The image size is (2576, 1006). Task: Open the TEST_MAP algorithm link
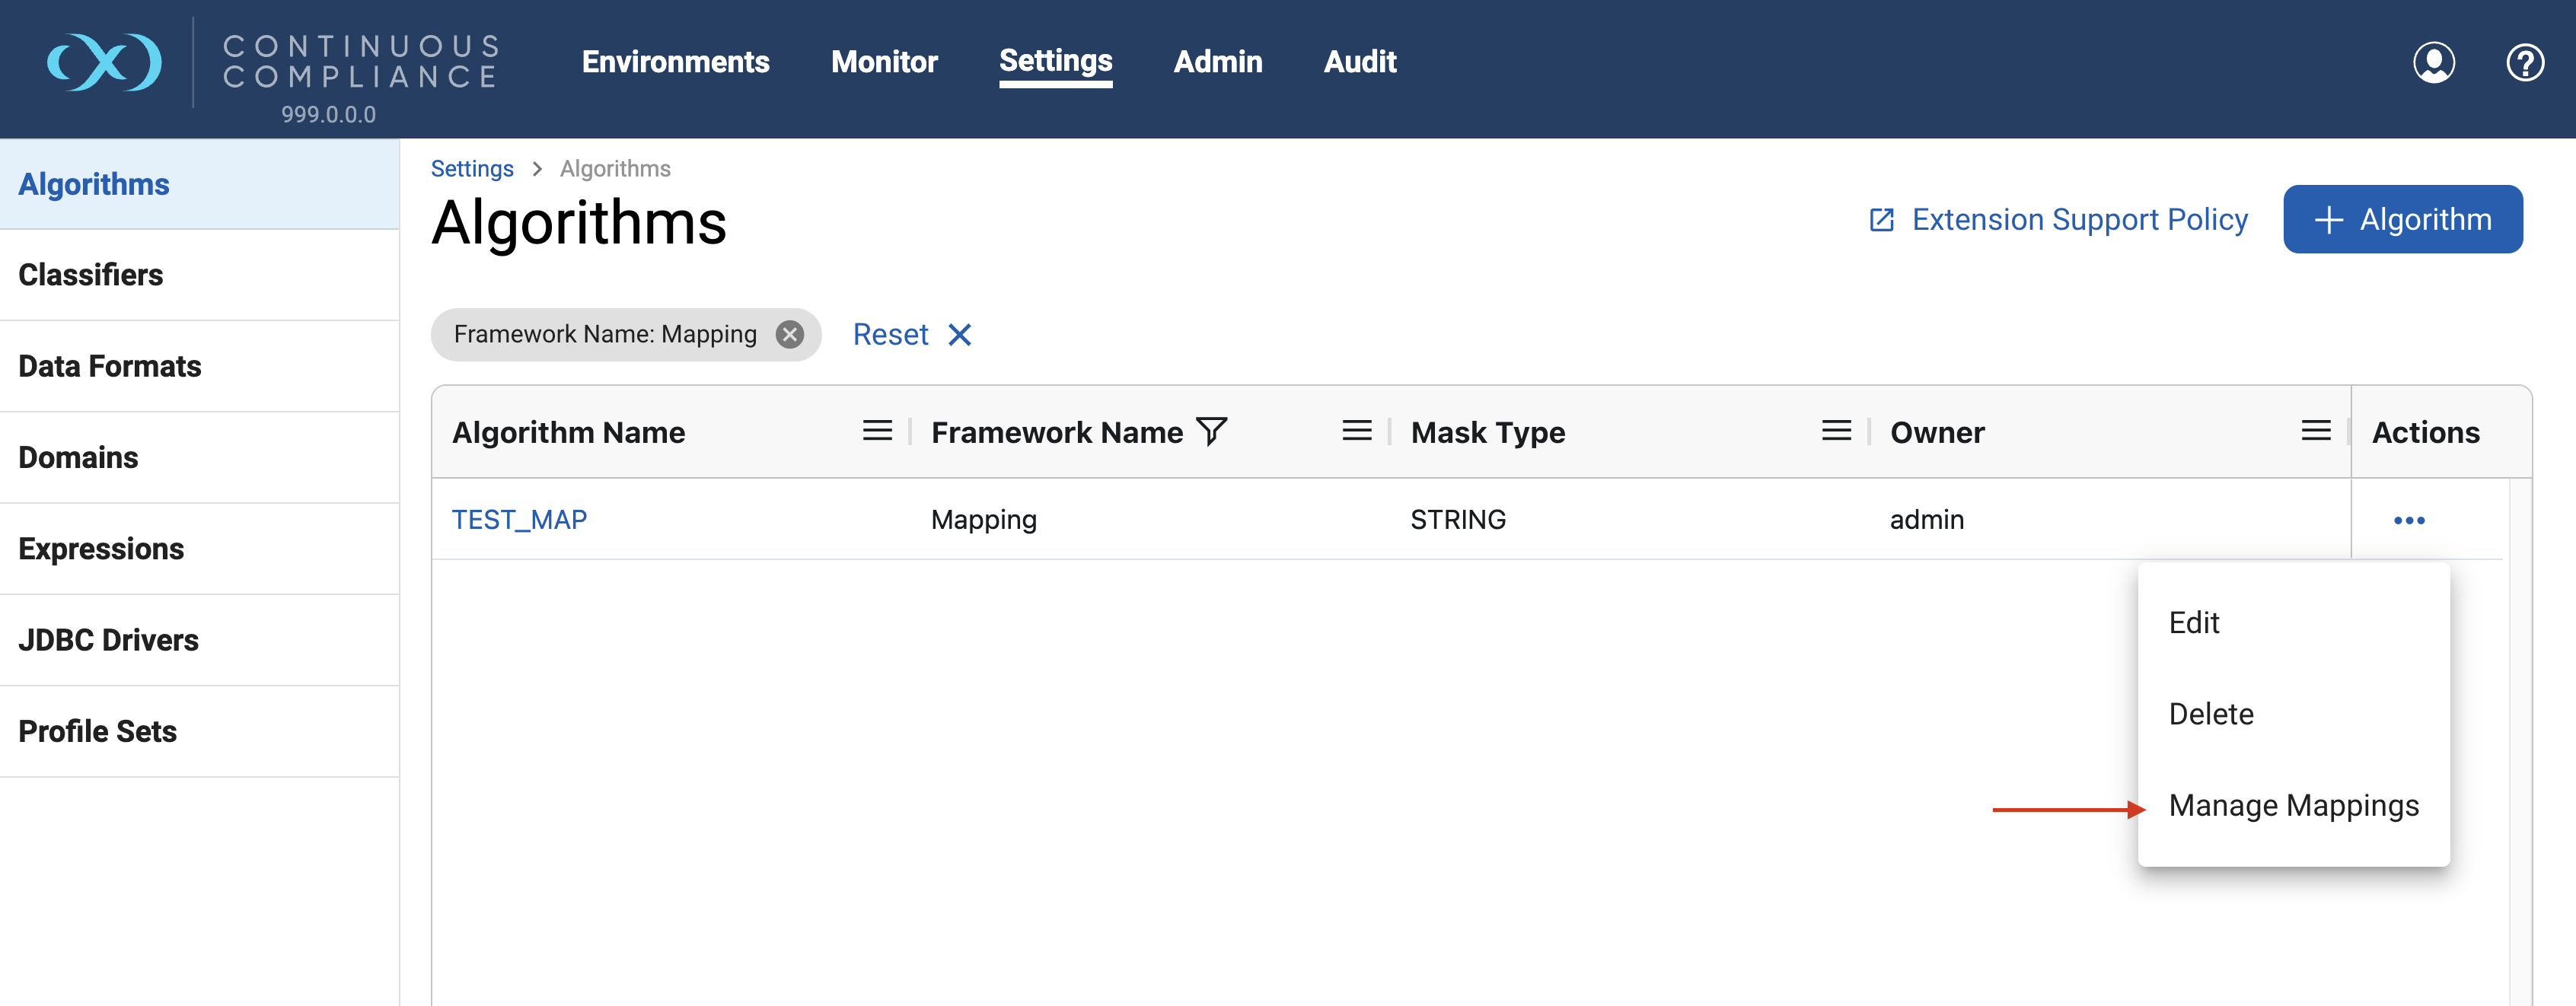(x=519, y=519)
